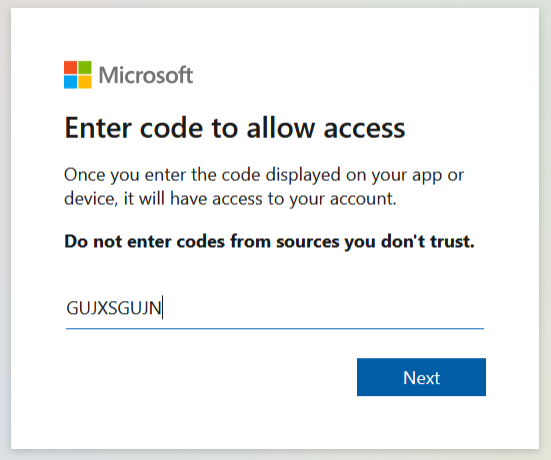
Task: Click the green square in Microsoft logo
Action: click(x=85, y=67)
